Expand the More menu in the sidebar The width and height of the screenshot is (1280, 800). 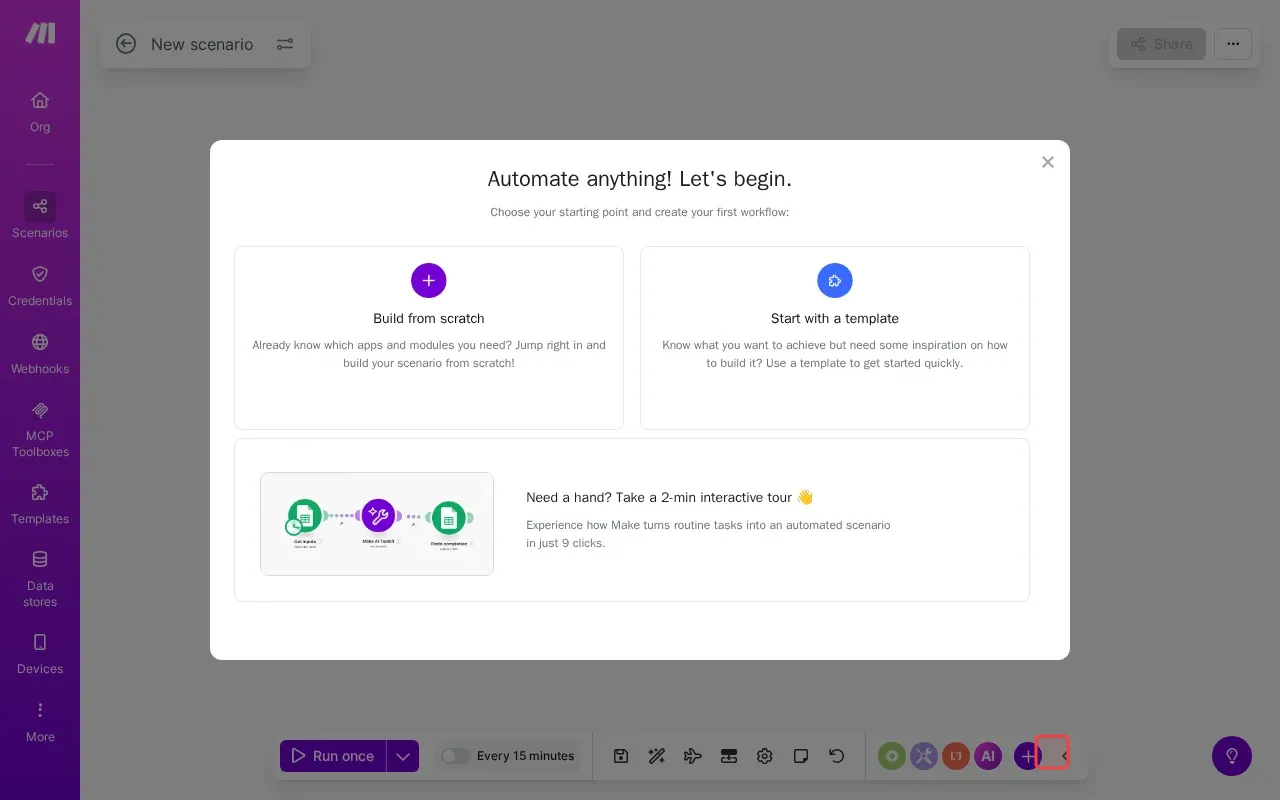[40, 720]
